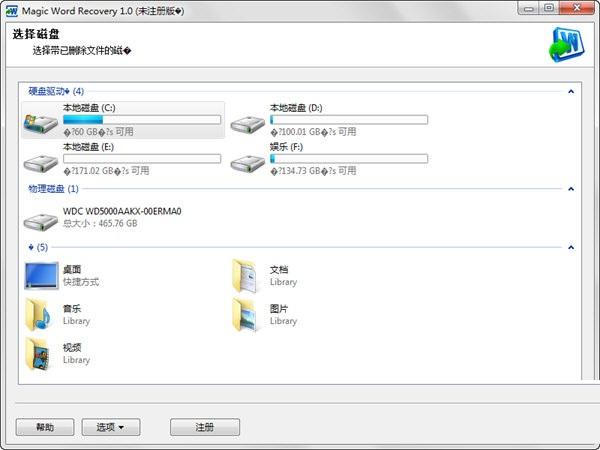Click the 本地磁盘 (C:) label
600x450 pixels.
point(89,108)
